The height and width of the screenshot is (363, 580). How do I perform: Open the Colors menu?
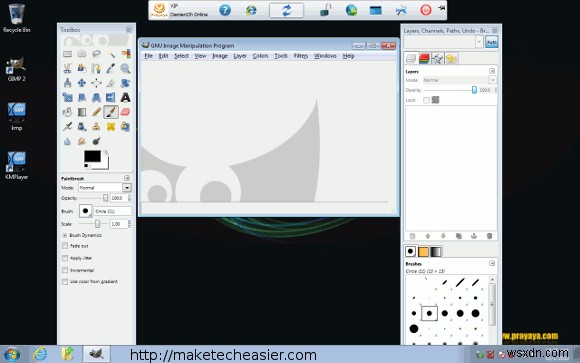(x=260, y=56)
